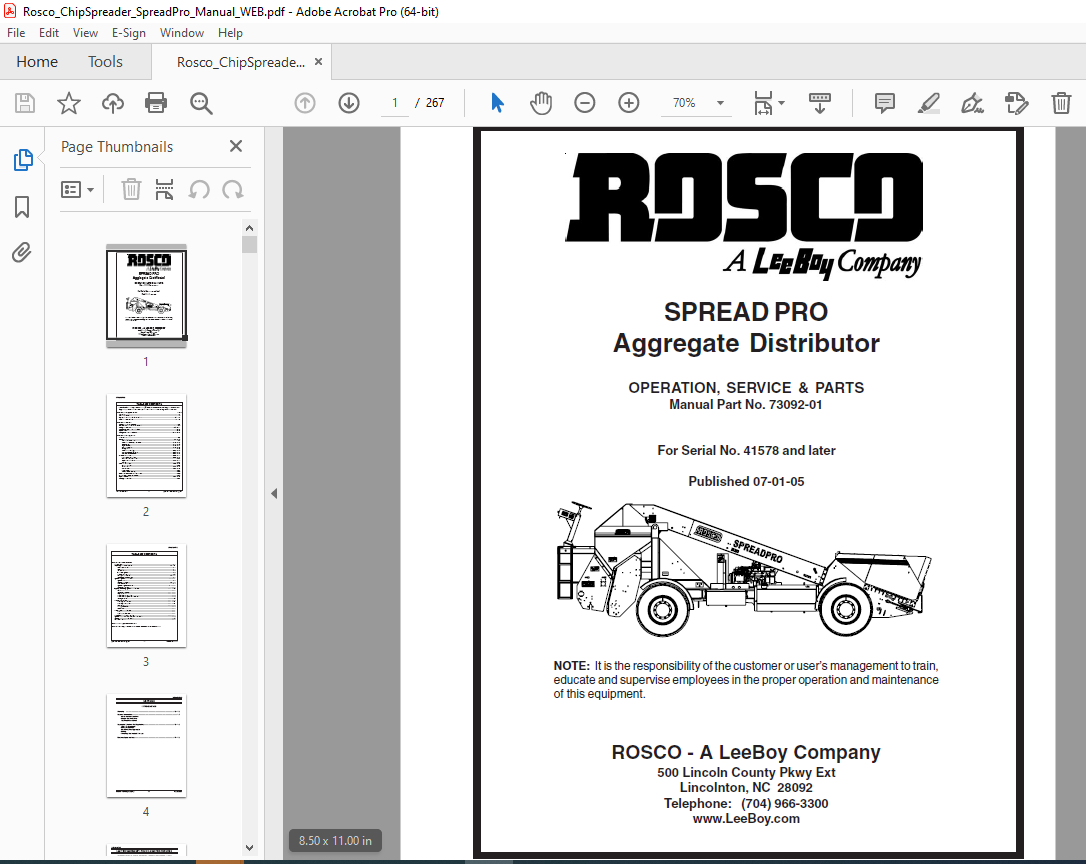Open the E-Sign menu
The height and width of the screenshot is (864, 1086).
[x=129, y=33]
